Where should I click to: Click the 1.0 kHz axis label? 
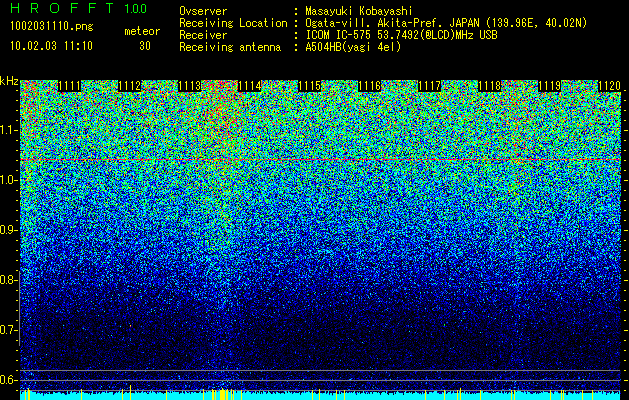click(x=7, y=180)
